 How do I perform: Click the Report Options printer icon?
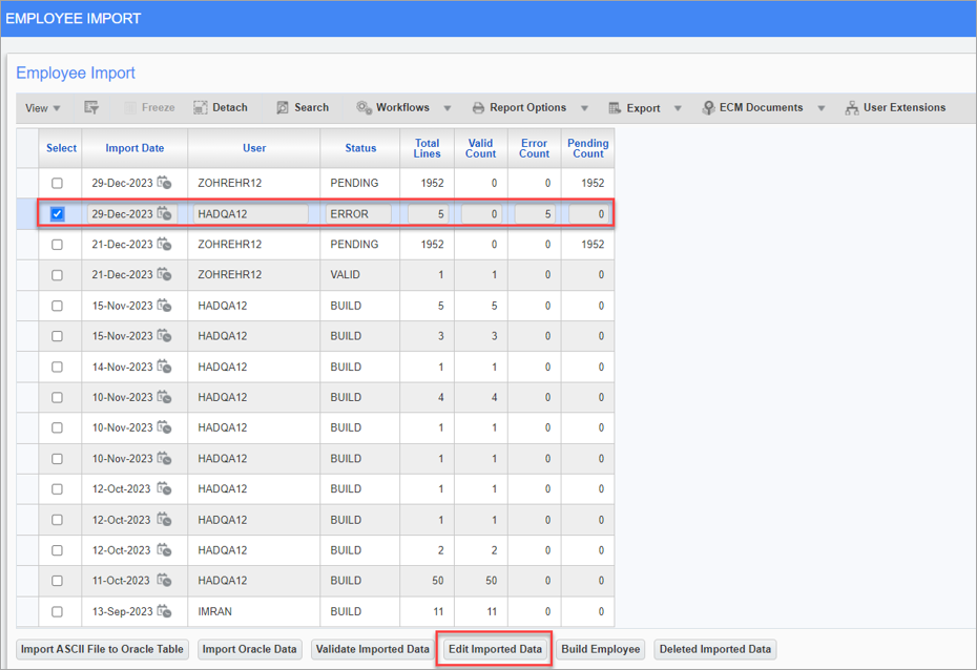(478, 108)
